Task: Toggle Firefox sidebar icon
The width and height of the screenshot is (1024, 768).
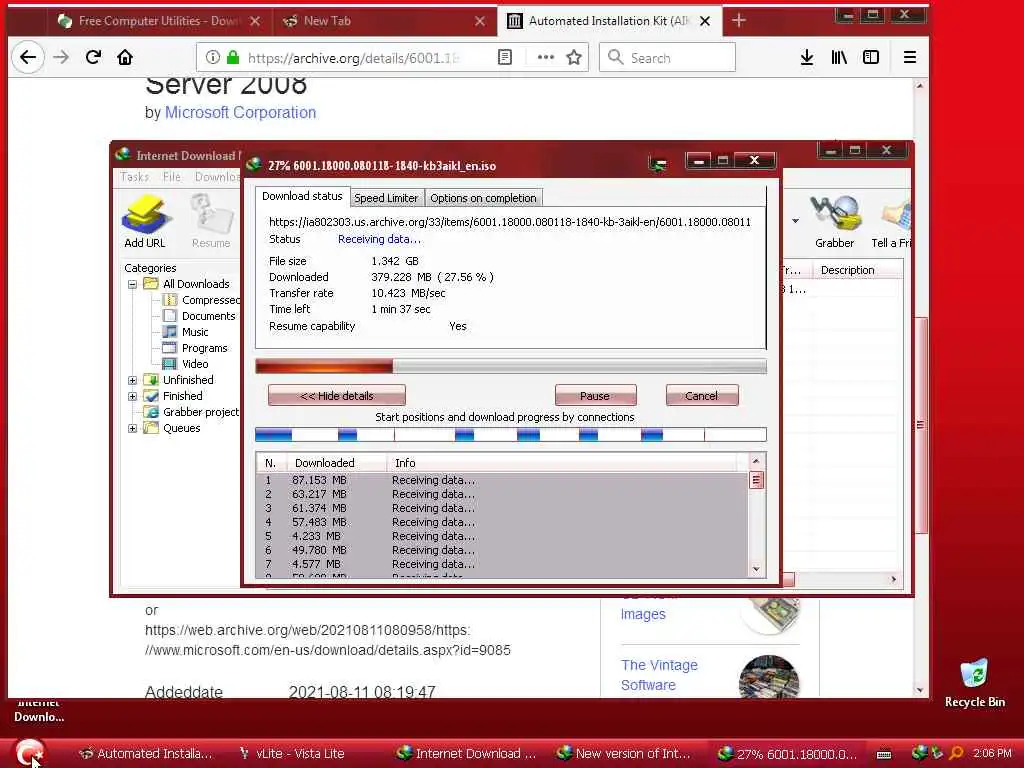Action: [x=871, y=57]
